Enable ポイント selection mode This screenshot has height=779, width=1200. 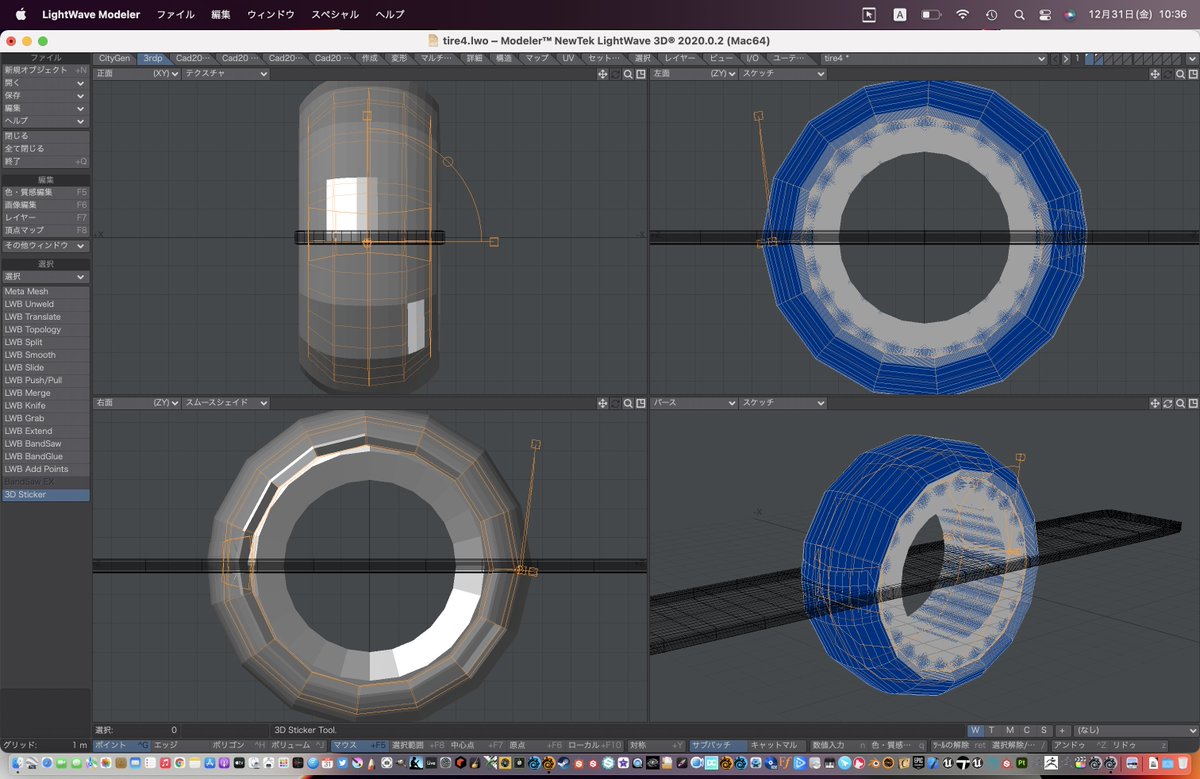tap(122, 745)
